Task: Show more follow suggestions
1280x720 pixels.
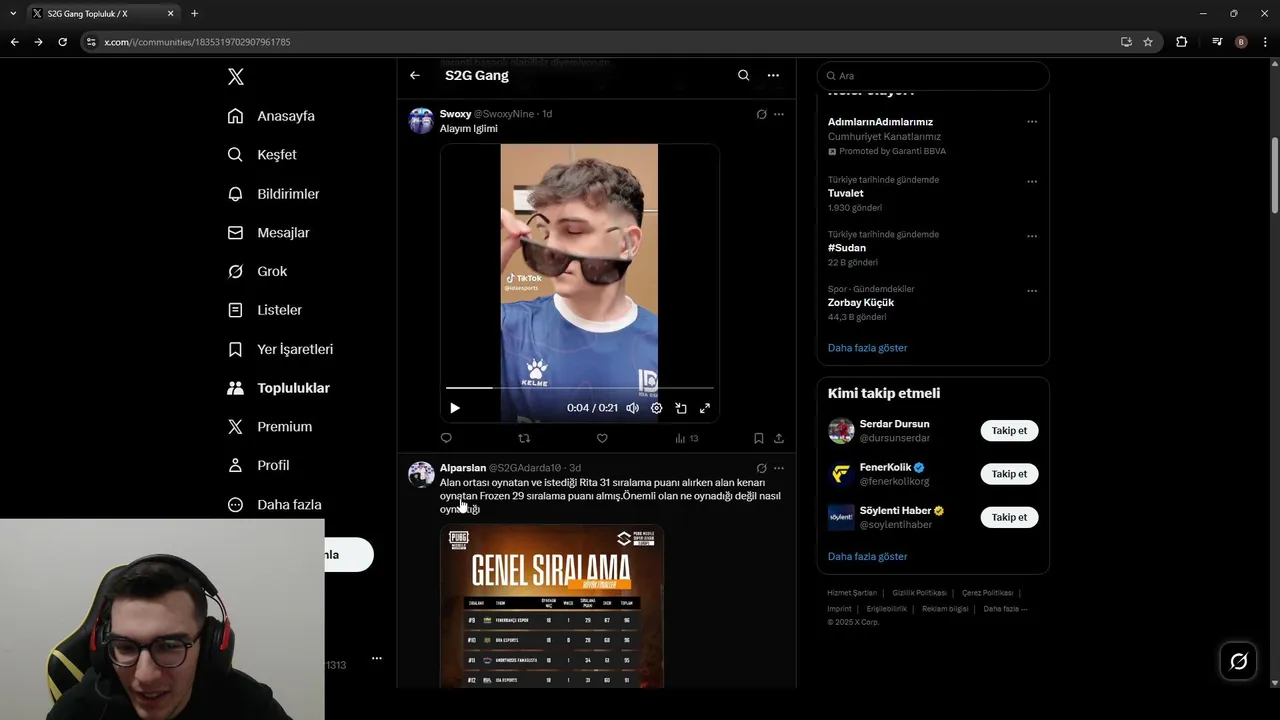Action: tap(868, 556)
